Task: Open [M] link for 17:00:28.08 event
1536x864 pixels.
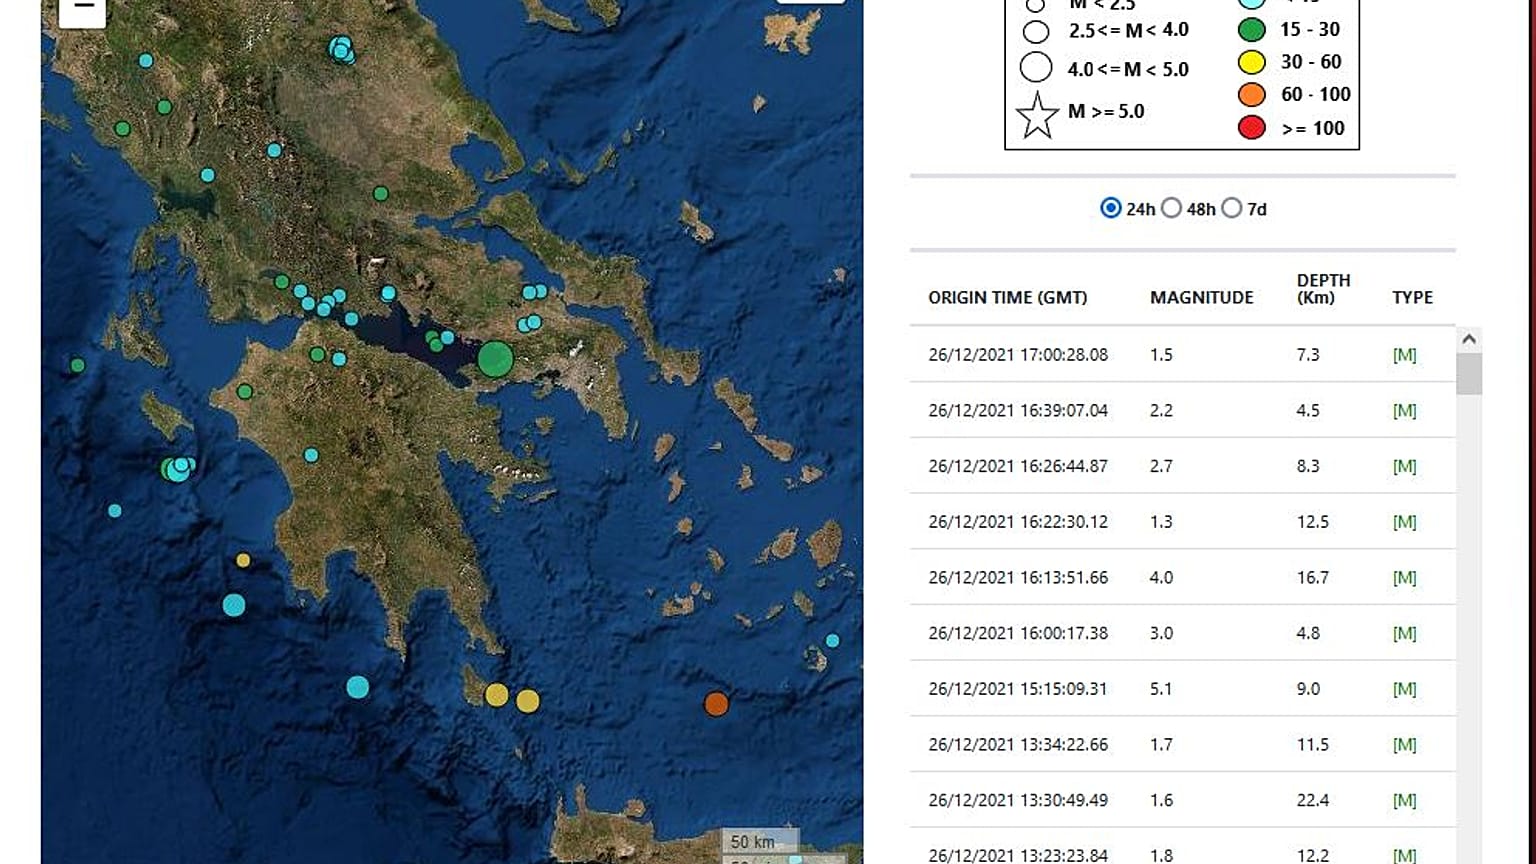Action: click(1404, 355)
